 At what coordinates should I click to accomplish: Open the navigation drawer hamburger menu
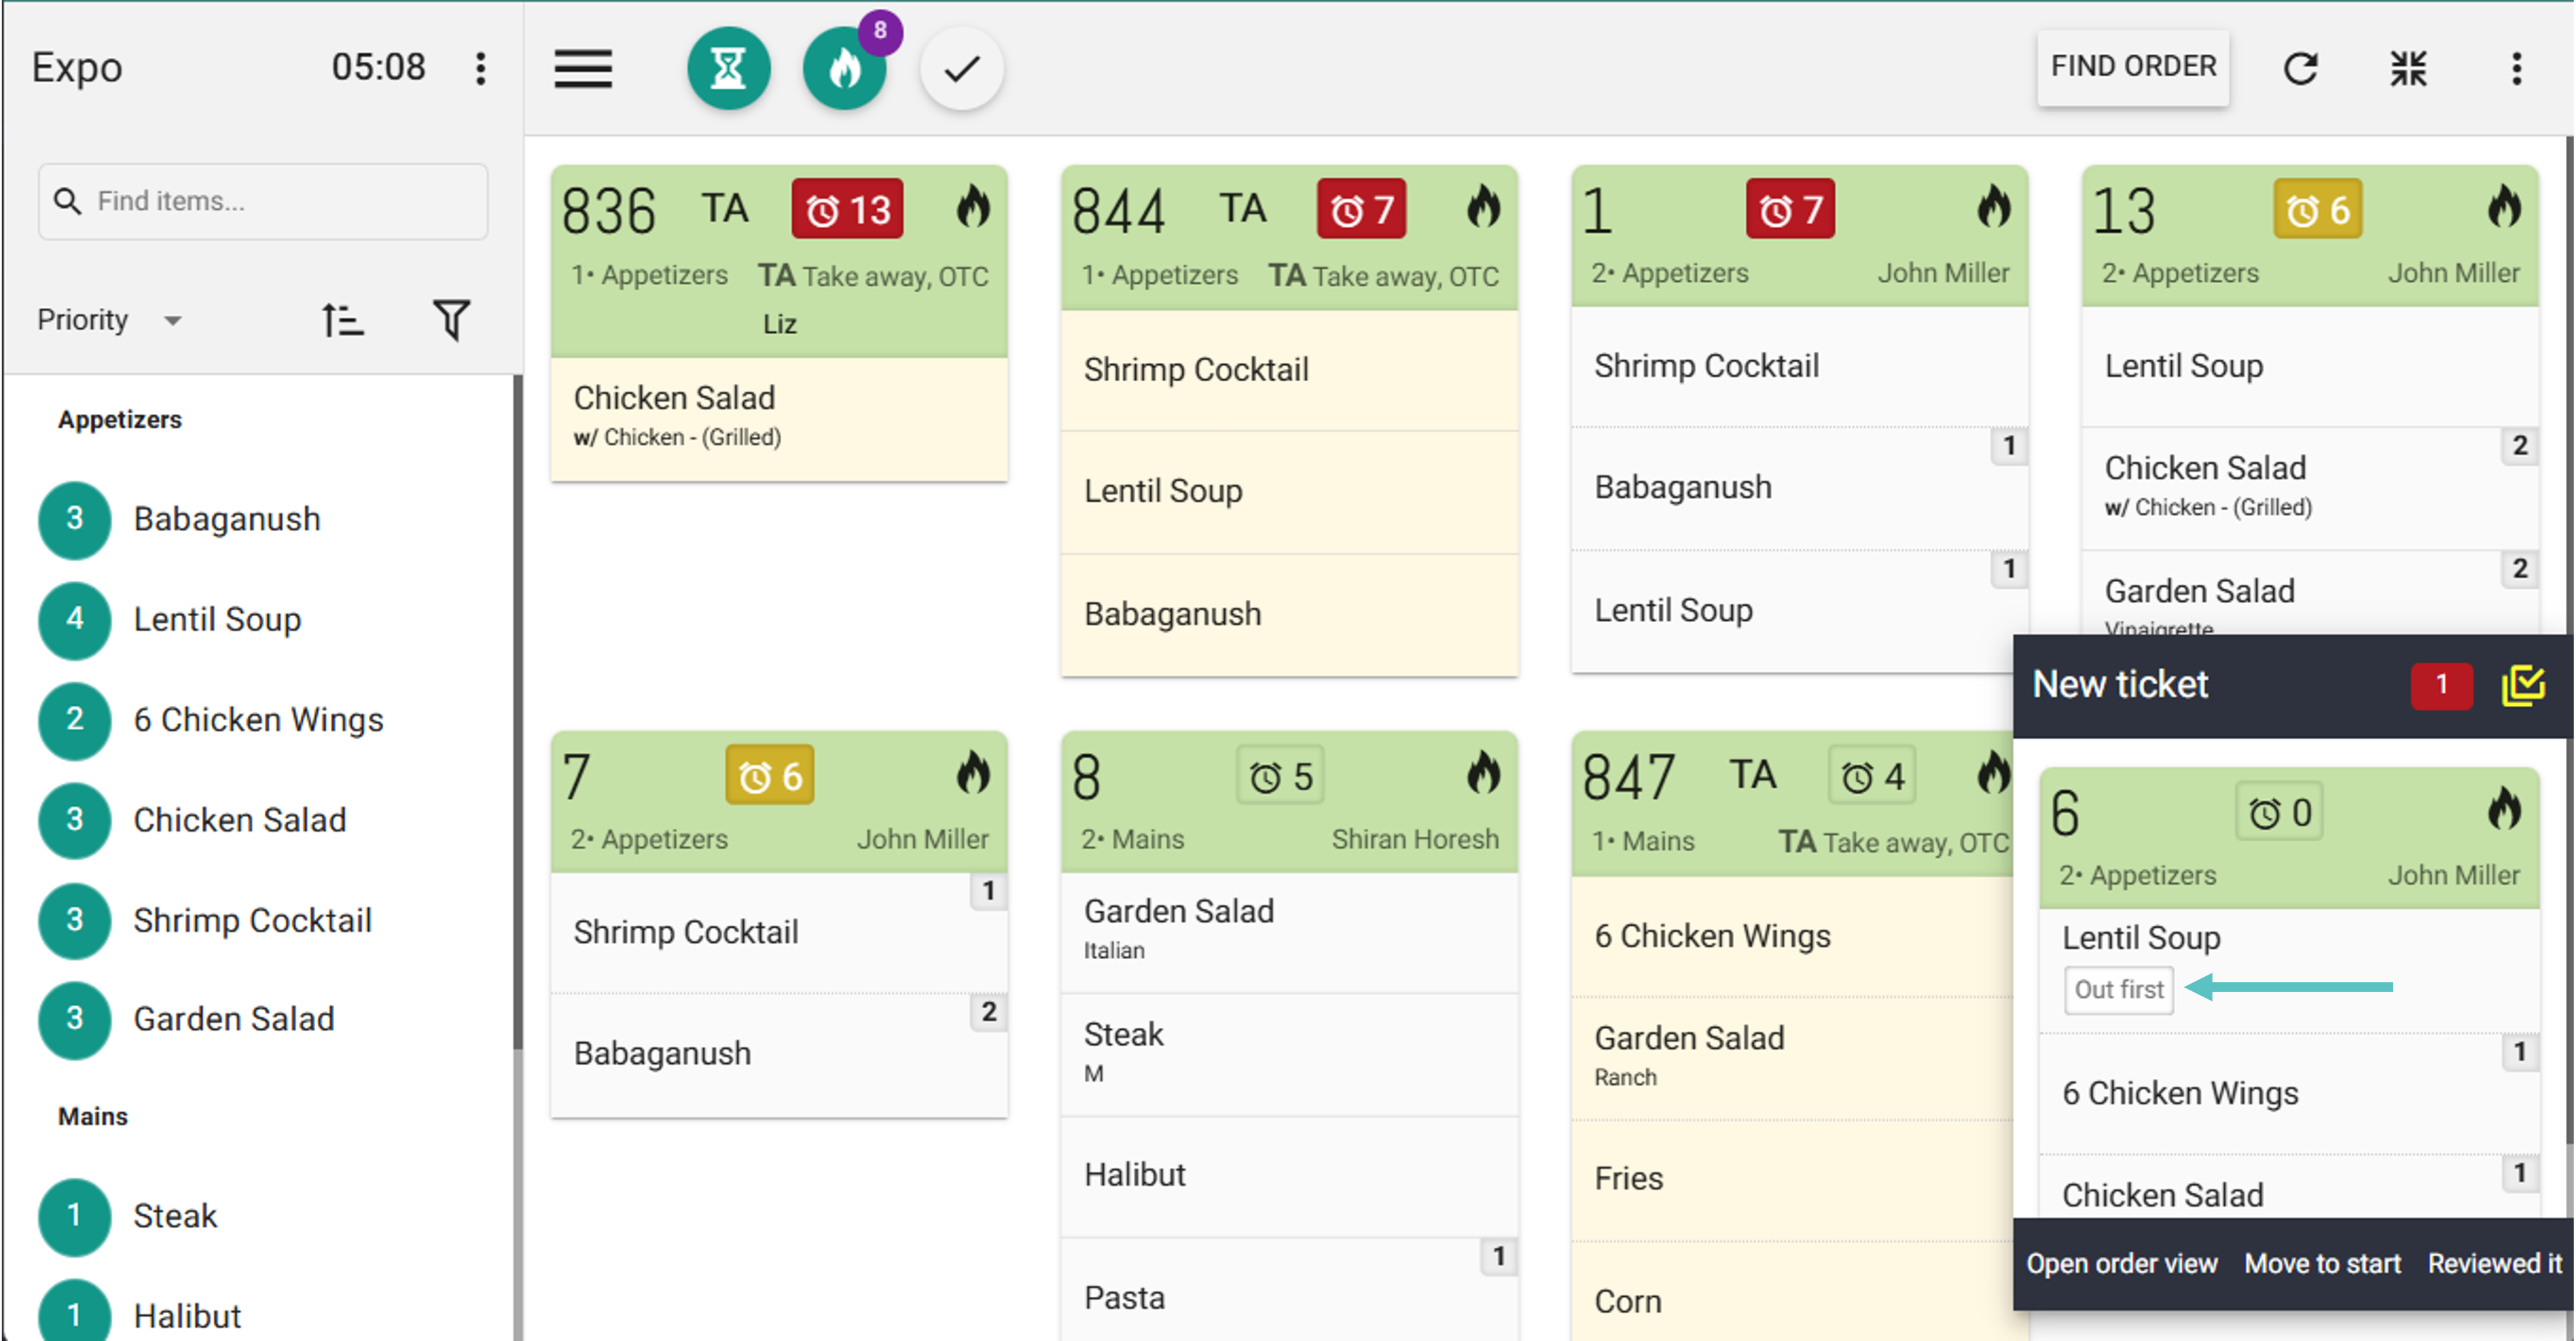pos(583,69)
